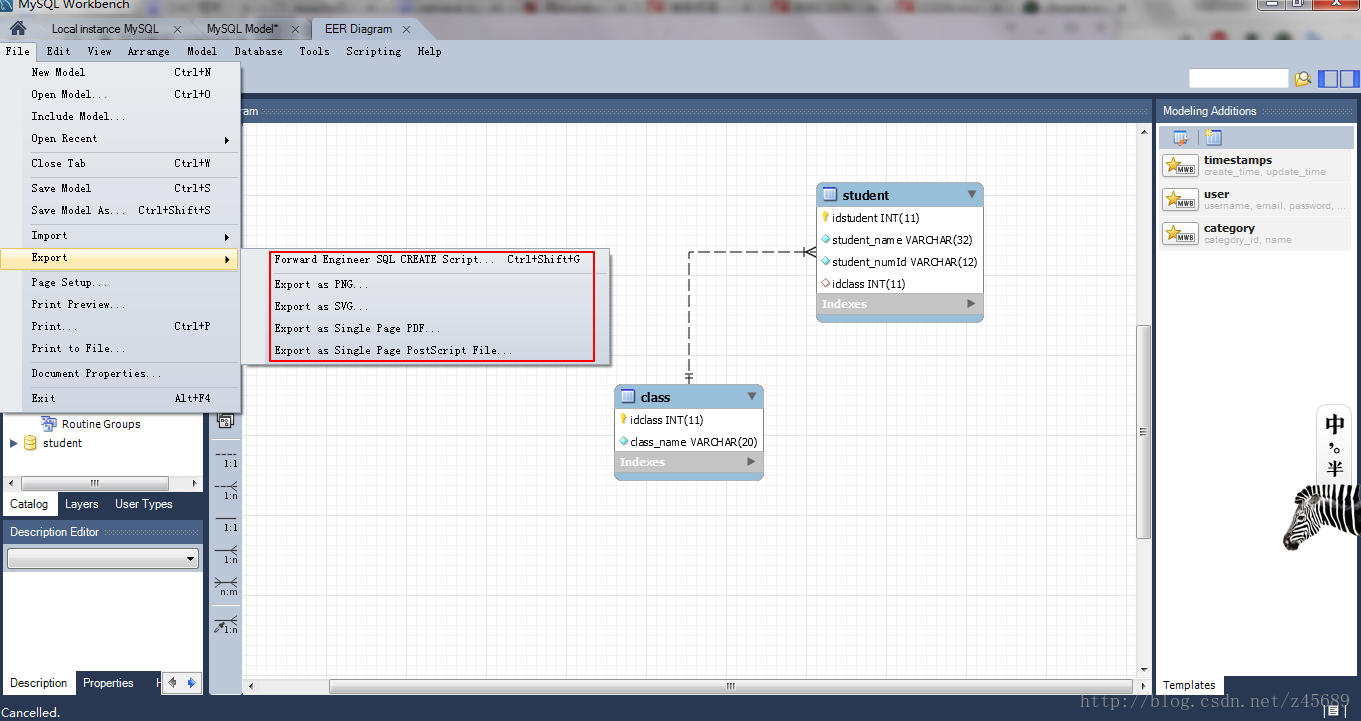Viewport: 1361px width, 721px height.
Task: Click the user MWB template icon
Action: click(x=1180, y=199)
